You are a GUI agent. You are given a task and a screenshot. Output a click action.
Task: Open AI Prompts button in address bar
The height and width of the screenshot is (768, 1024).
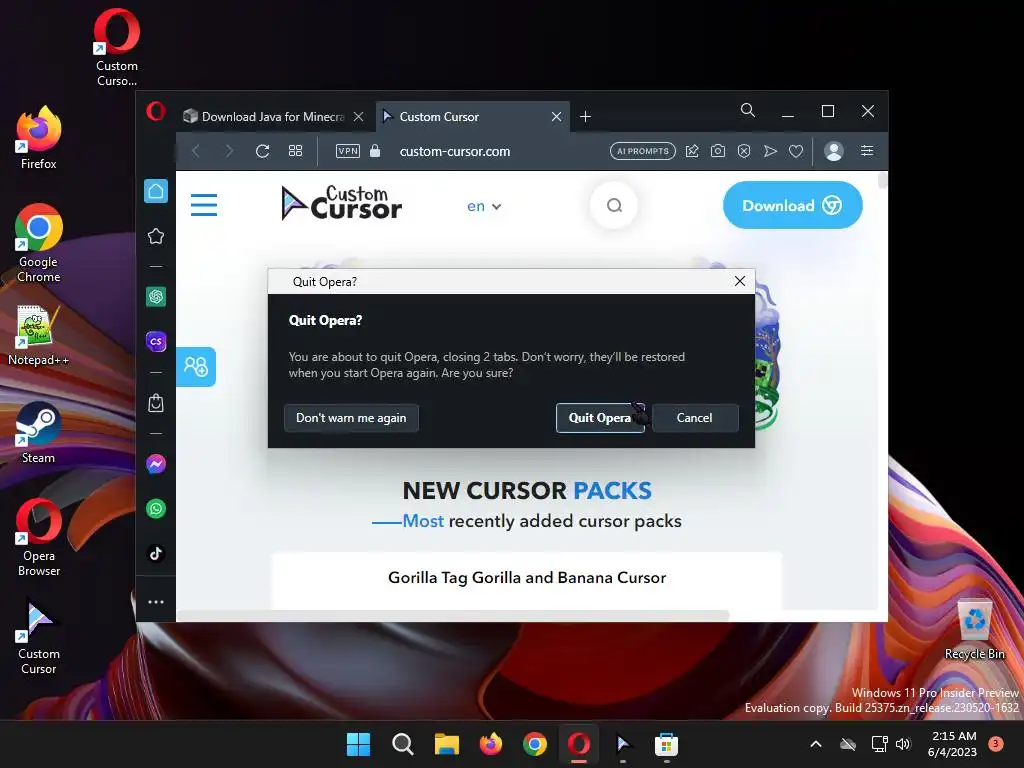pyautogui.click(x=643, y=152)
